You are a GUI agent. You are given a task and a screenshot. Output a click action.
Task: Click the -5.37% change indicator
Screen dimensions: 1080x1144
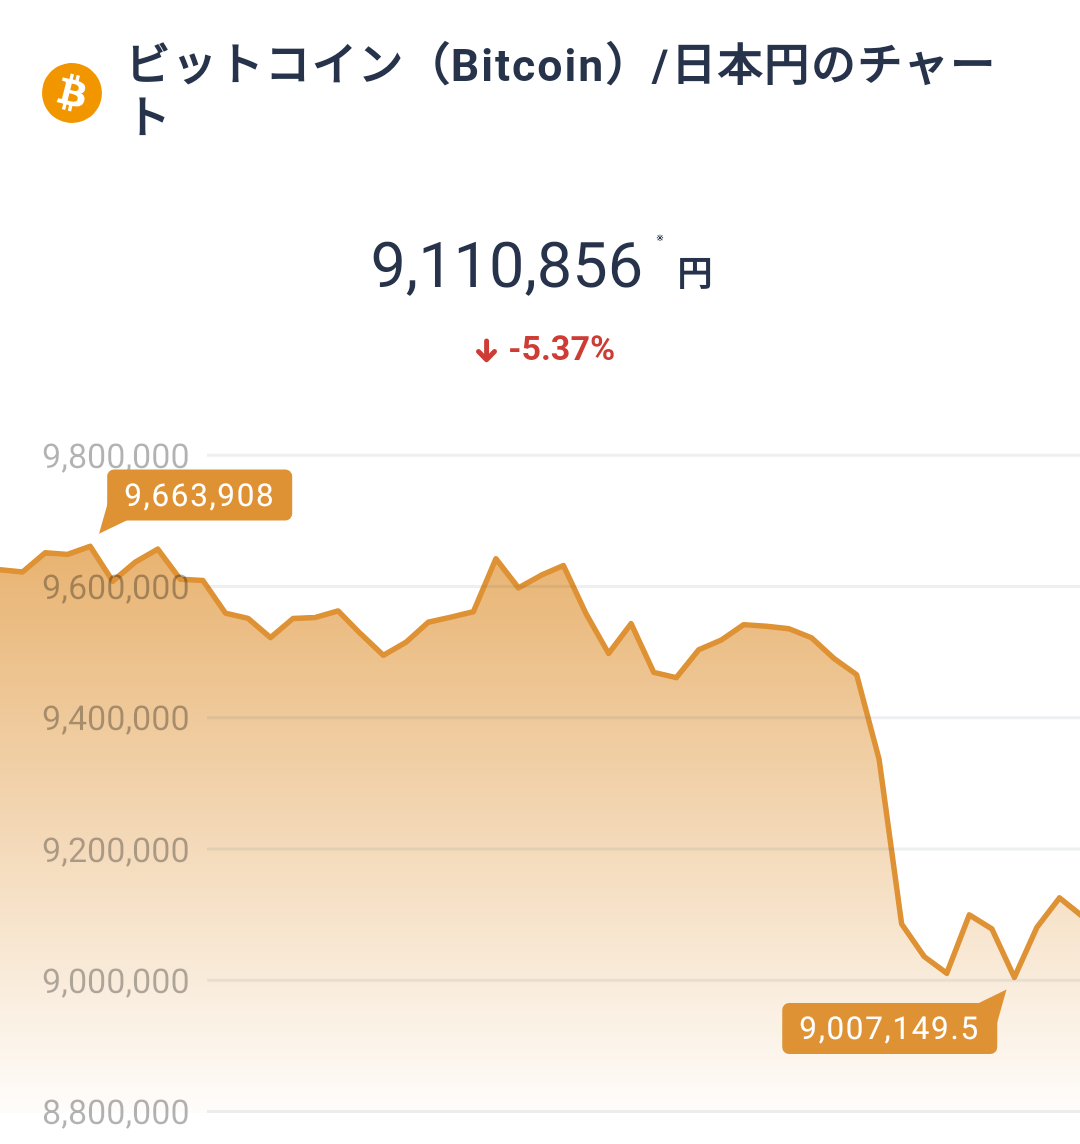pyautogui.click(x=561, y=349)
